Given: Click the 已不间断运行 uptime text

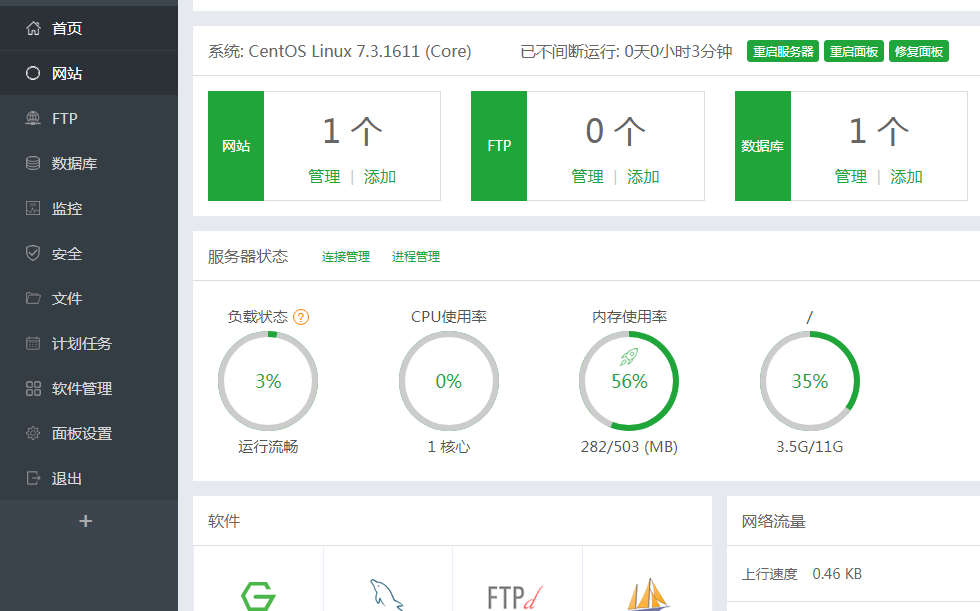Looking at the screenshot, I should [626, 51].
